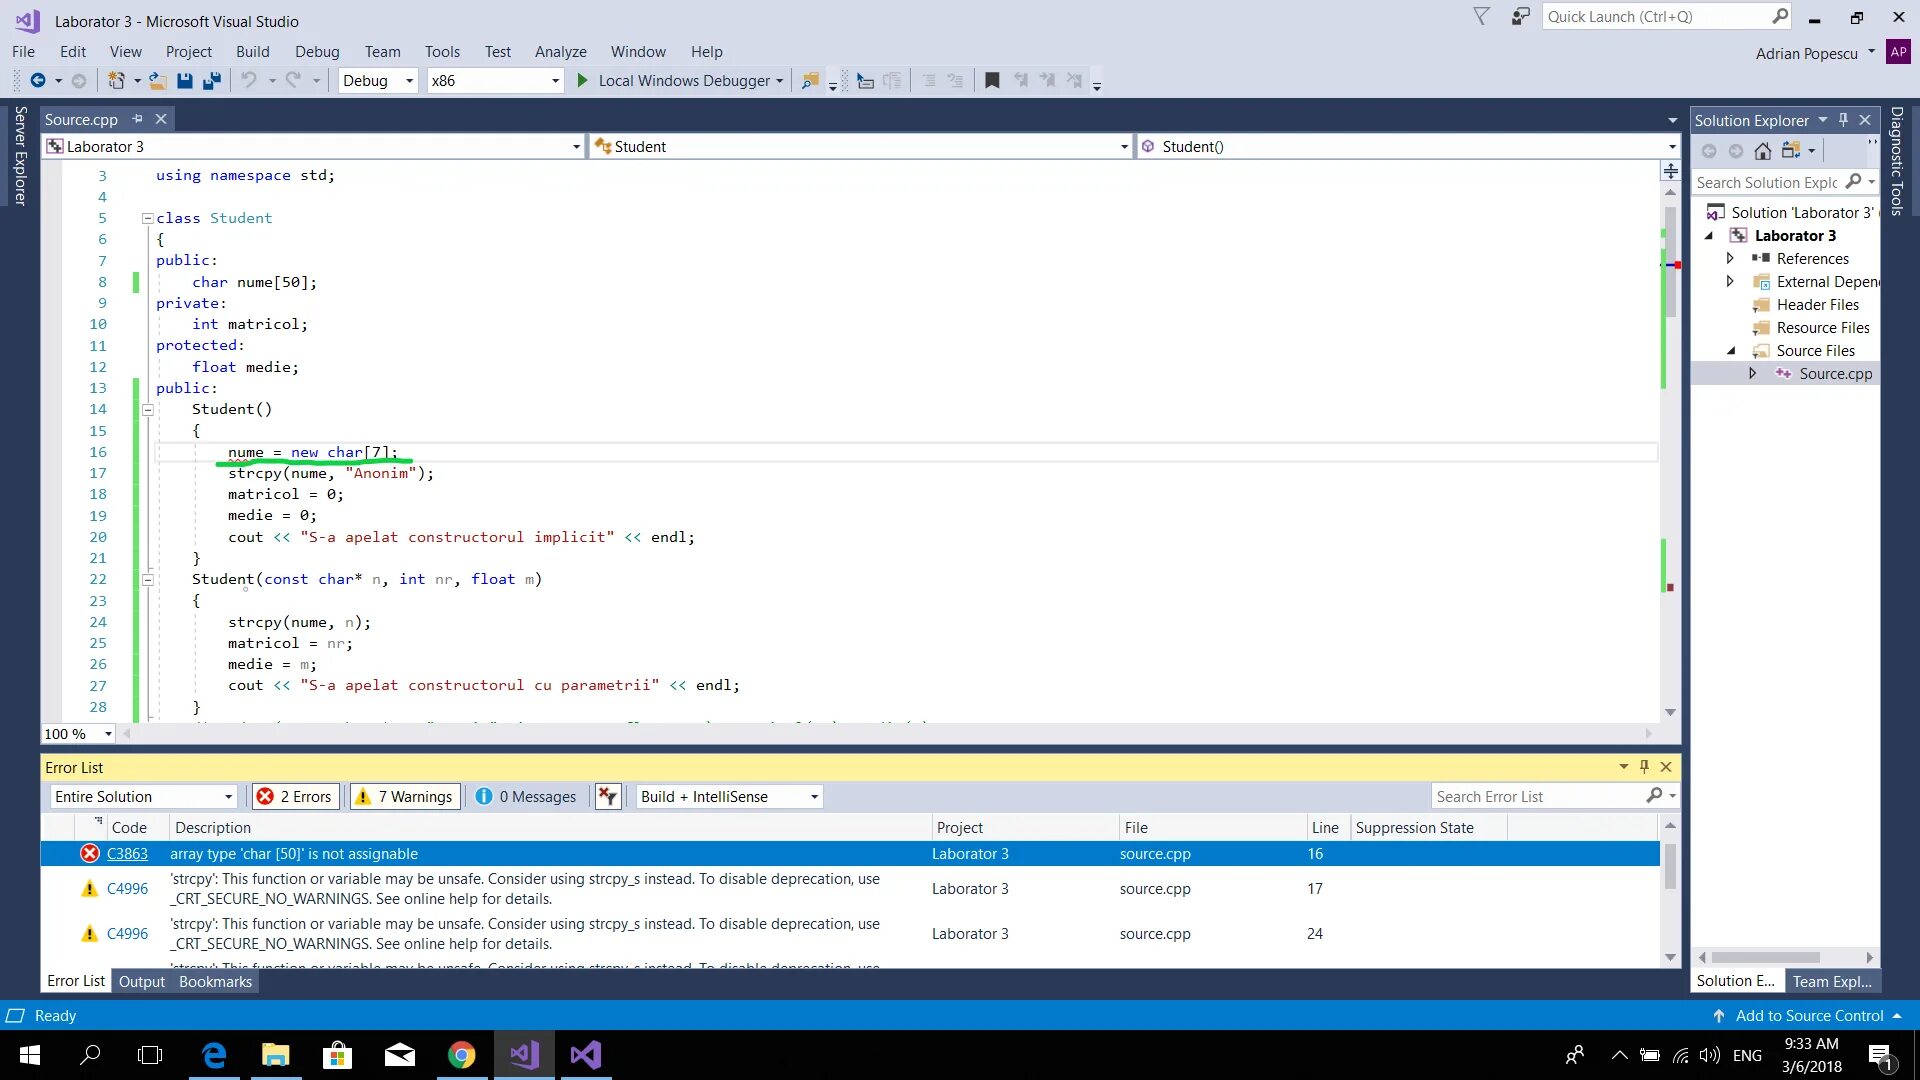1920x1080 pixels.
Task: Open the Debug configuration dropdown
Action: click(x=378, y=81)
